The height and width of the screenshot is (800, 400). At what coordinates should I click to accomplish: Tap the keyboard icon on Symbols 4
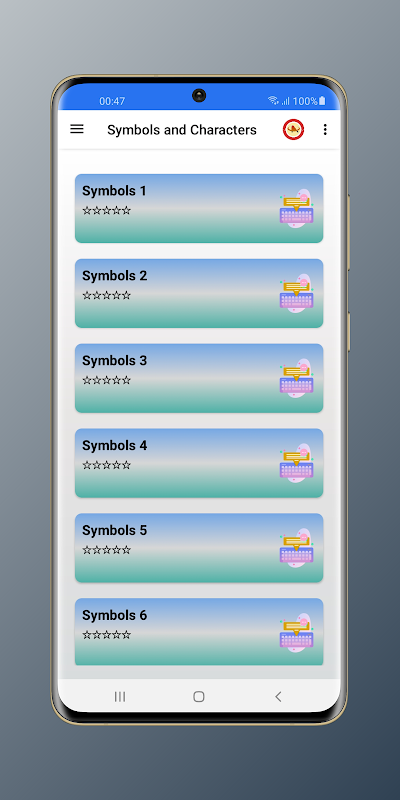[296, 464]
